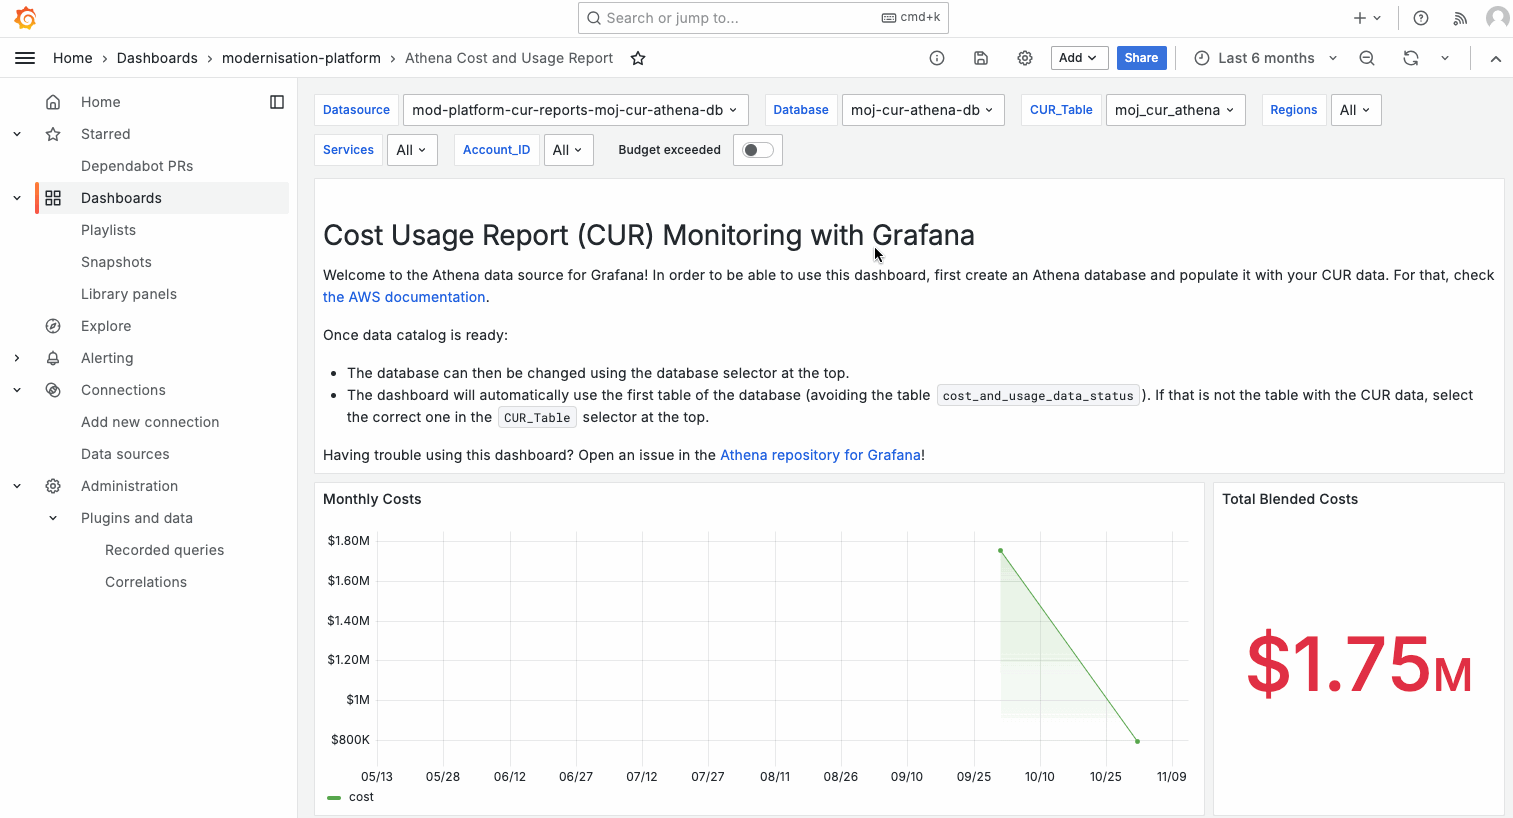Screen dimensions: 1513x818
Task: Click the Grafana logo icon
Action: 26,18
